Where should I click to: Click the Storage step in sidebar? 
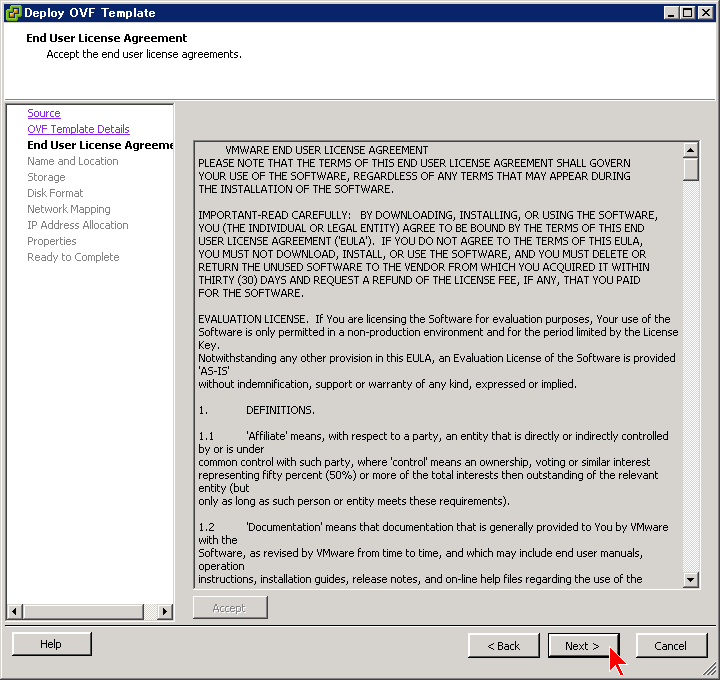(46, 177)
